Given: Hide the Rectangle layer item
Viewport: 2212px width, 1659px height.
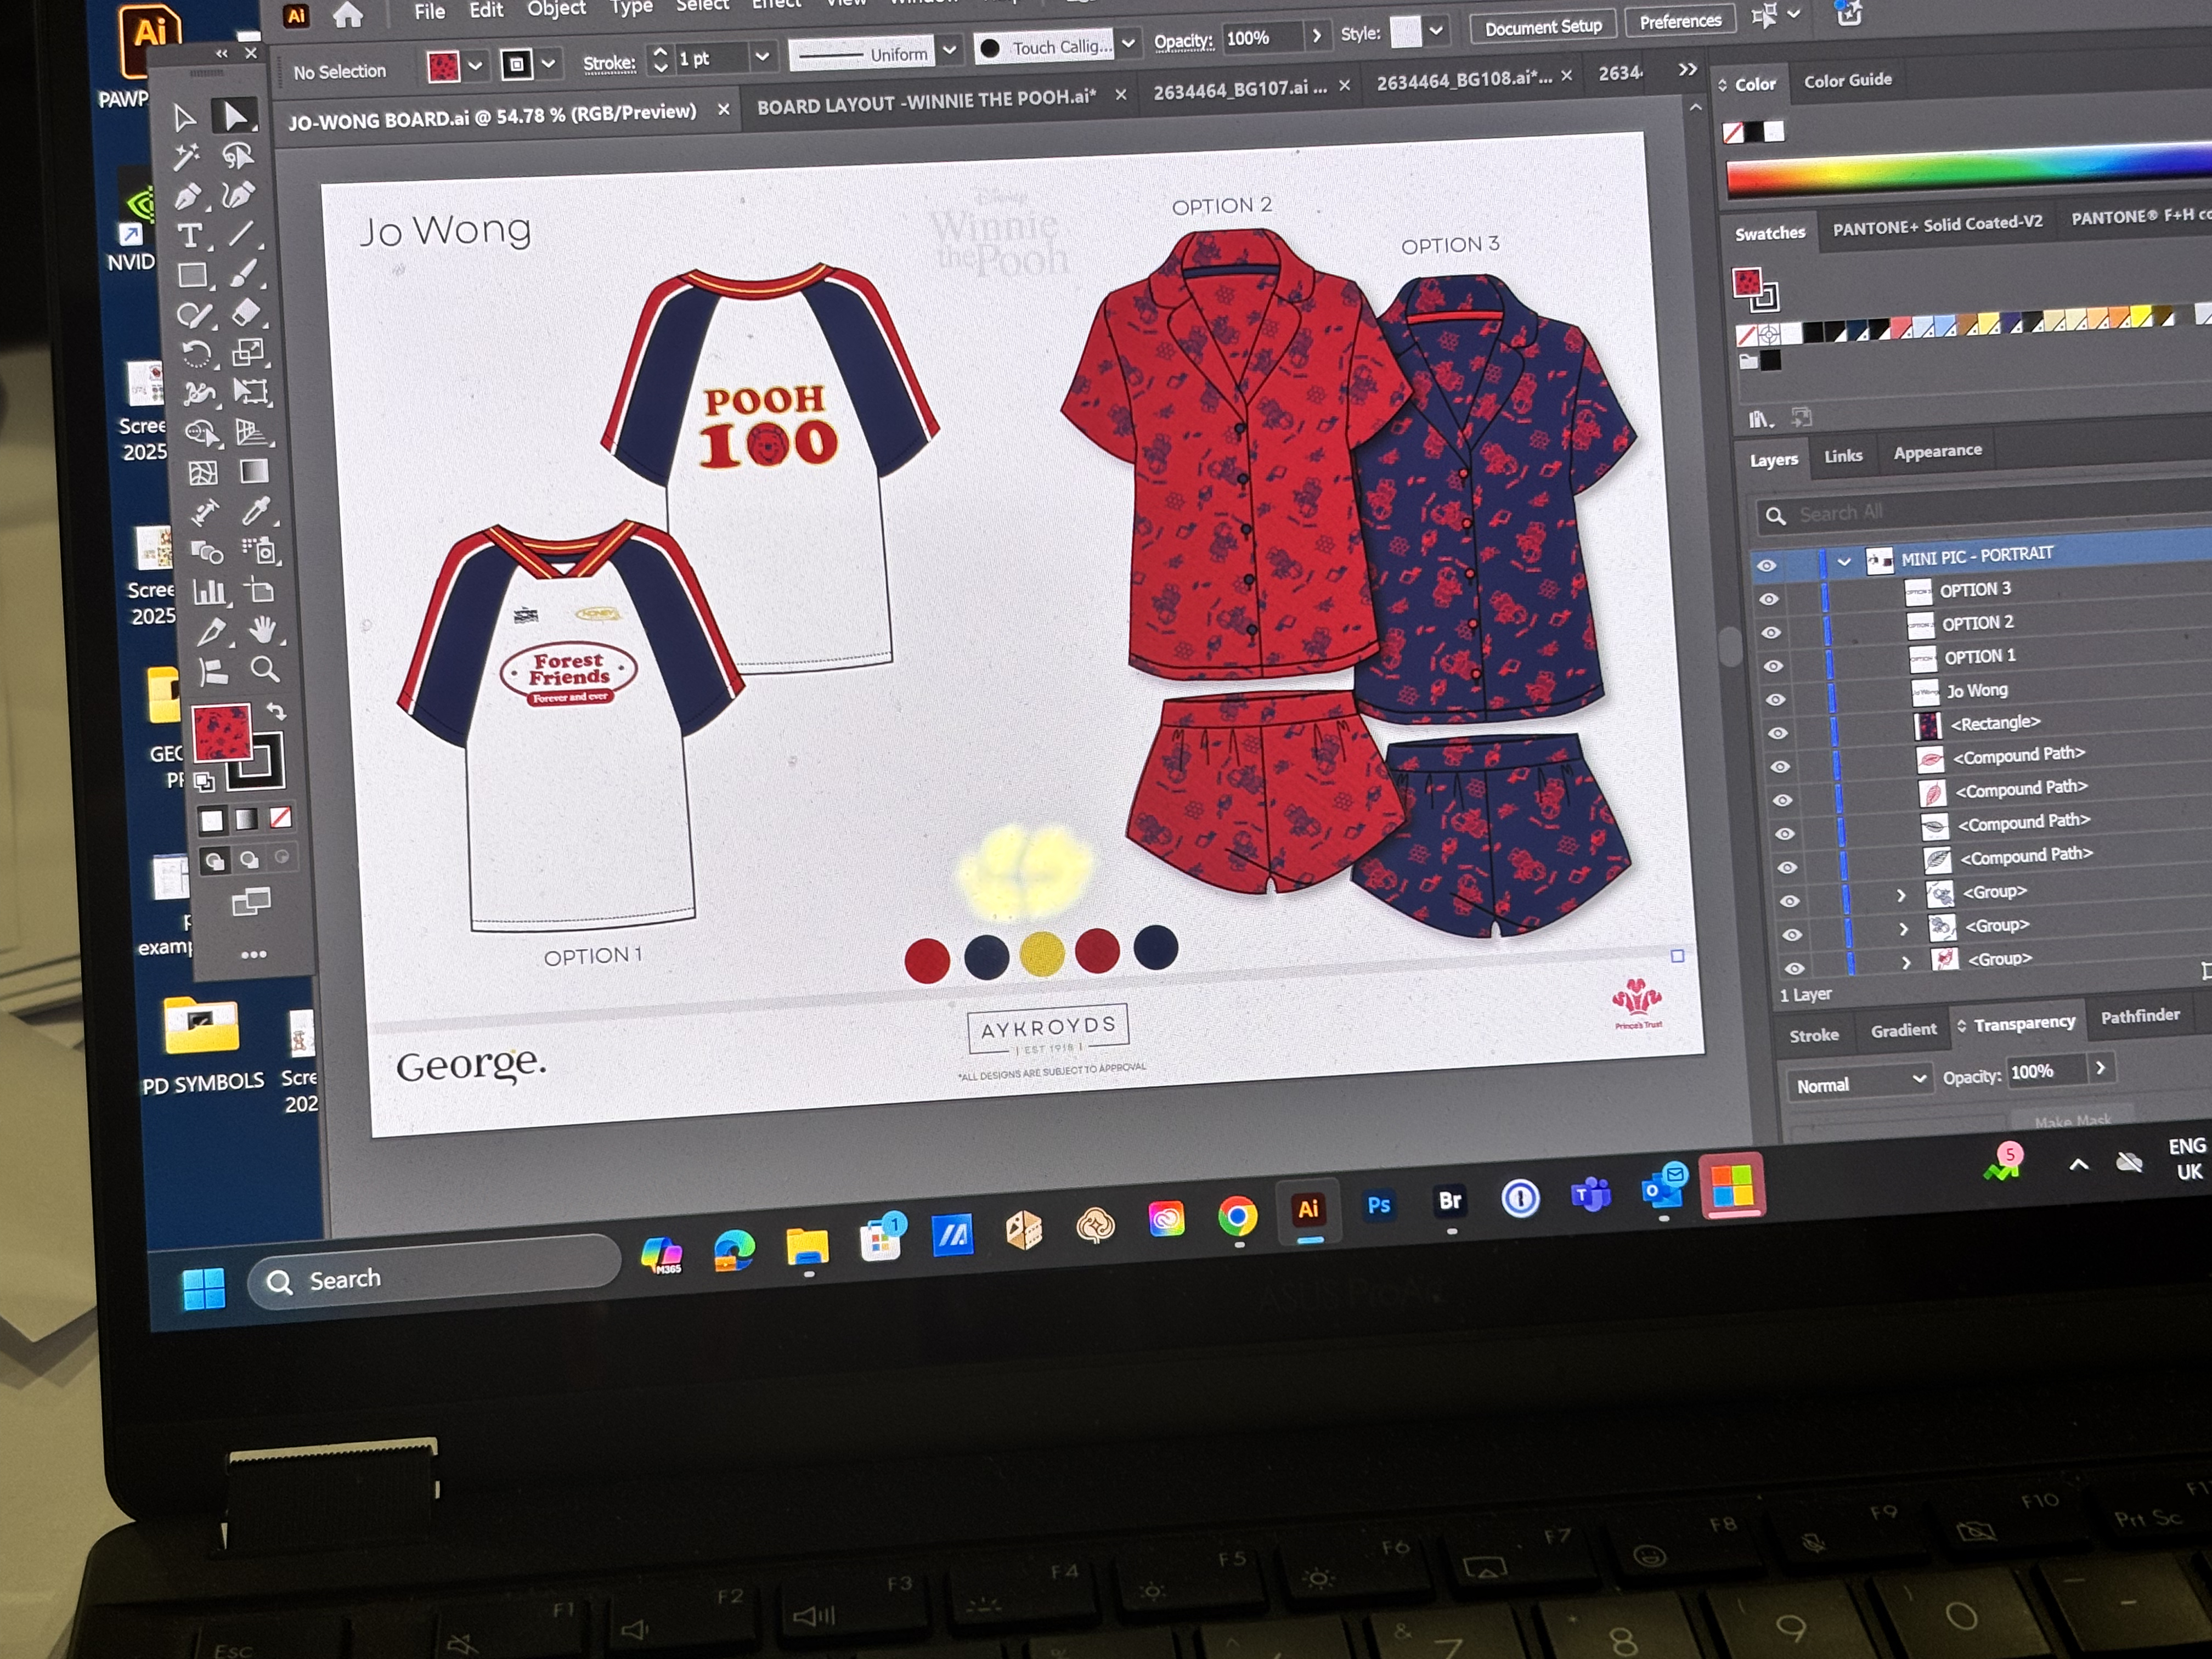Looking at the screenshot, I should click(1778, 733).
